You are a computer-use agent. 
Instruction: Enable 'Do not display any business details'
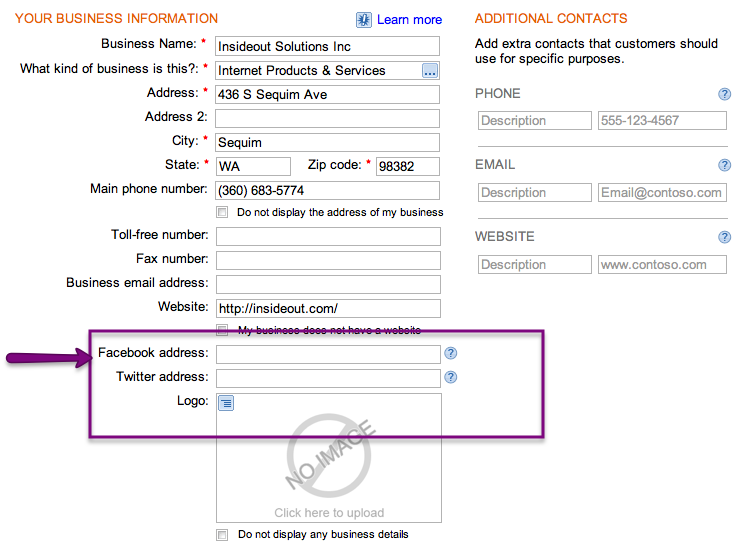tap(222, 535)
